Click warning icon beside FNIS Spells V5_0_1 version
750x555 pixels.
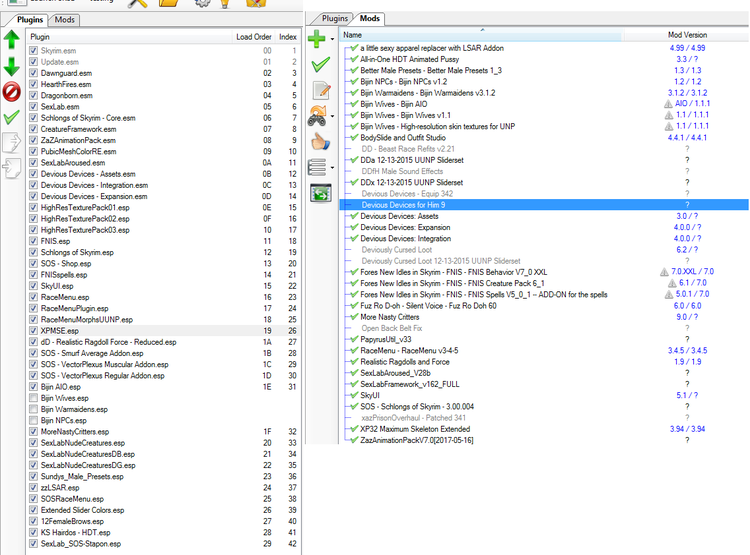[x=669, y=294]
